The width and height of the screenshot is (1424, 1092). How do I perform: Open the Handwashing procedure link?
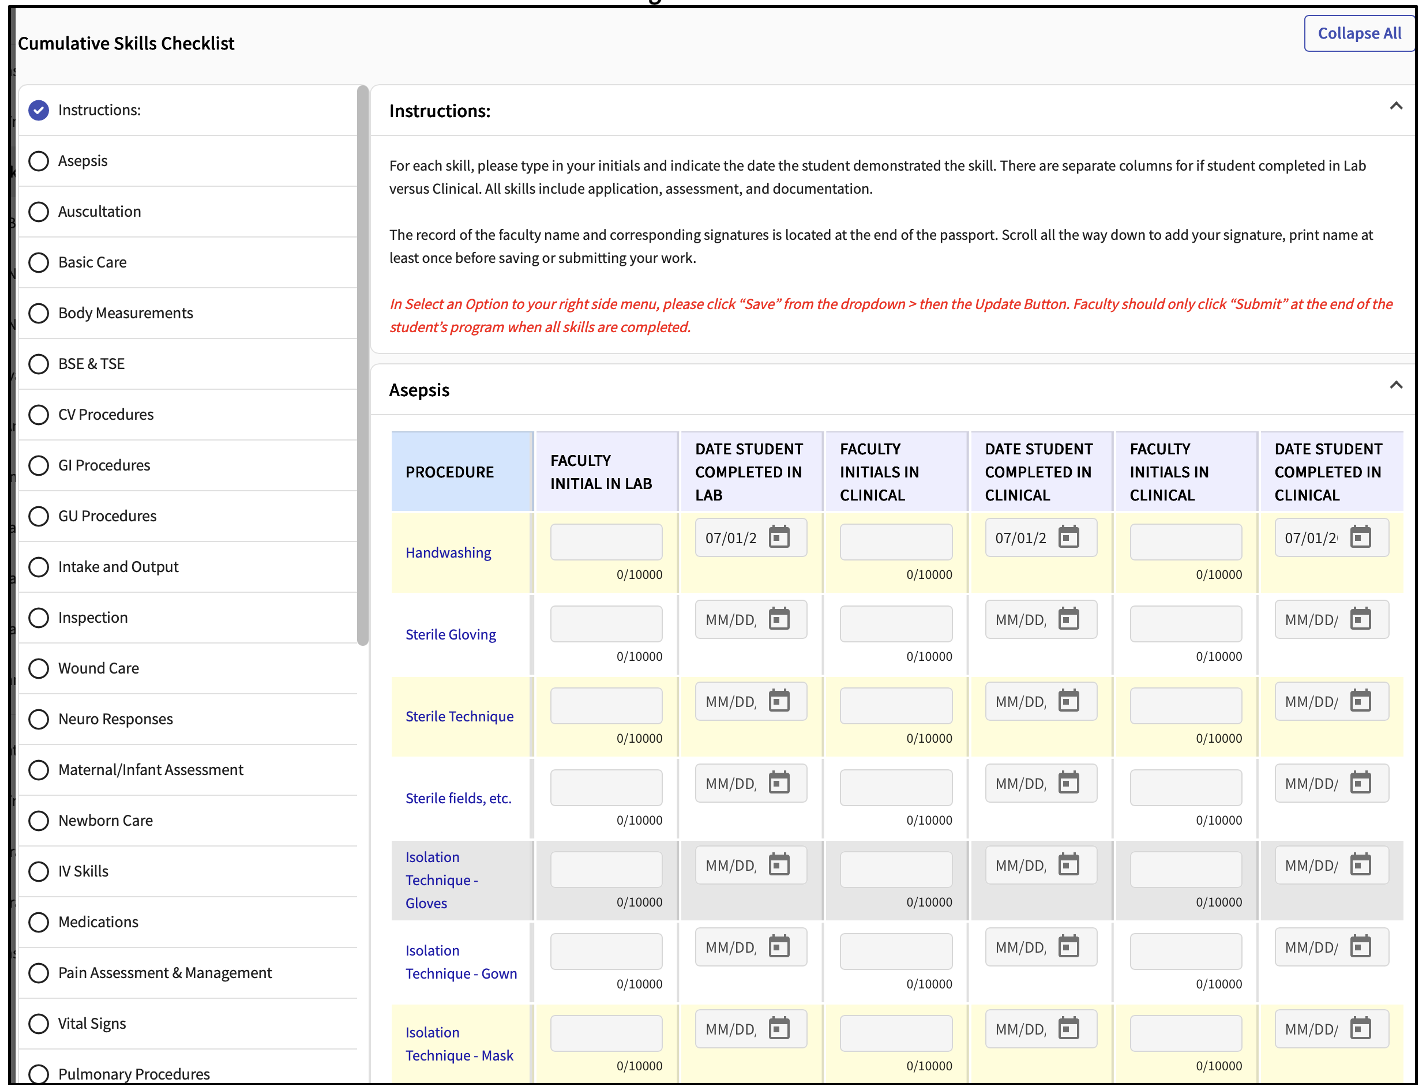tap(448, 553)
